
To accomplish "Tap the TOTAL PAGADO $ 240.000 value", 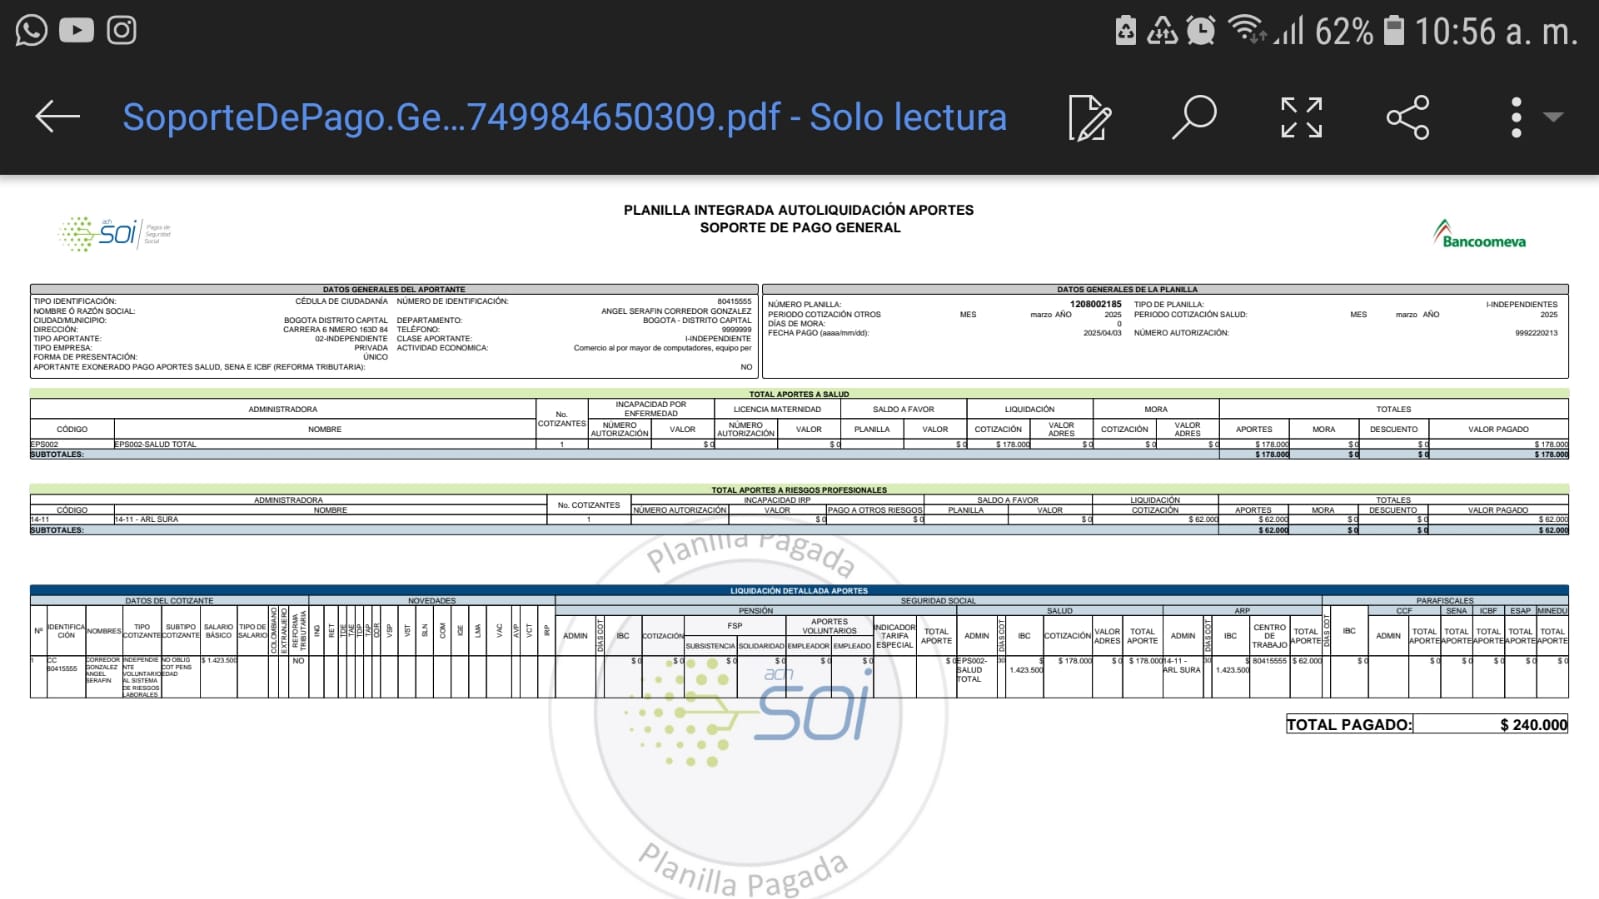I will (1532, 725).
